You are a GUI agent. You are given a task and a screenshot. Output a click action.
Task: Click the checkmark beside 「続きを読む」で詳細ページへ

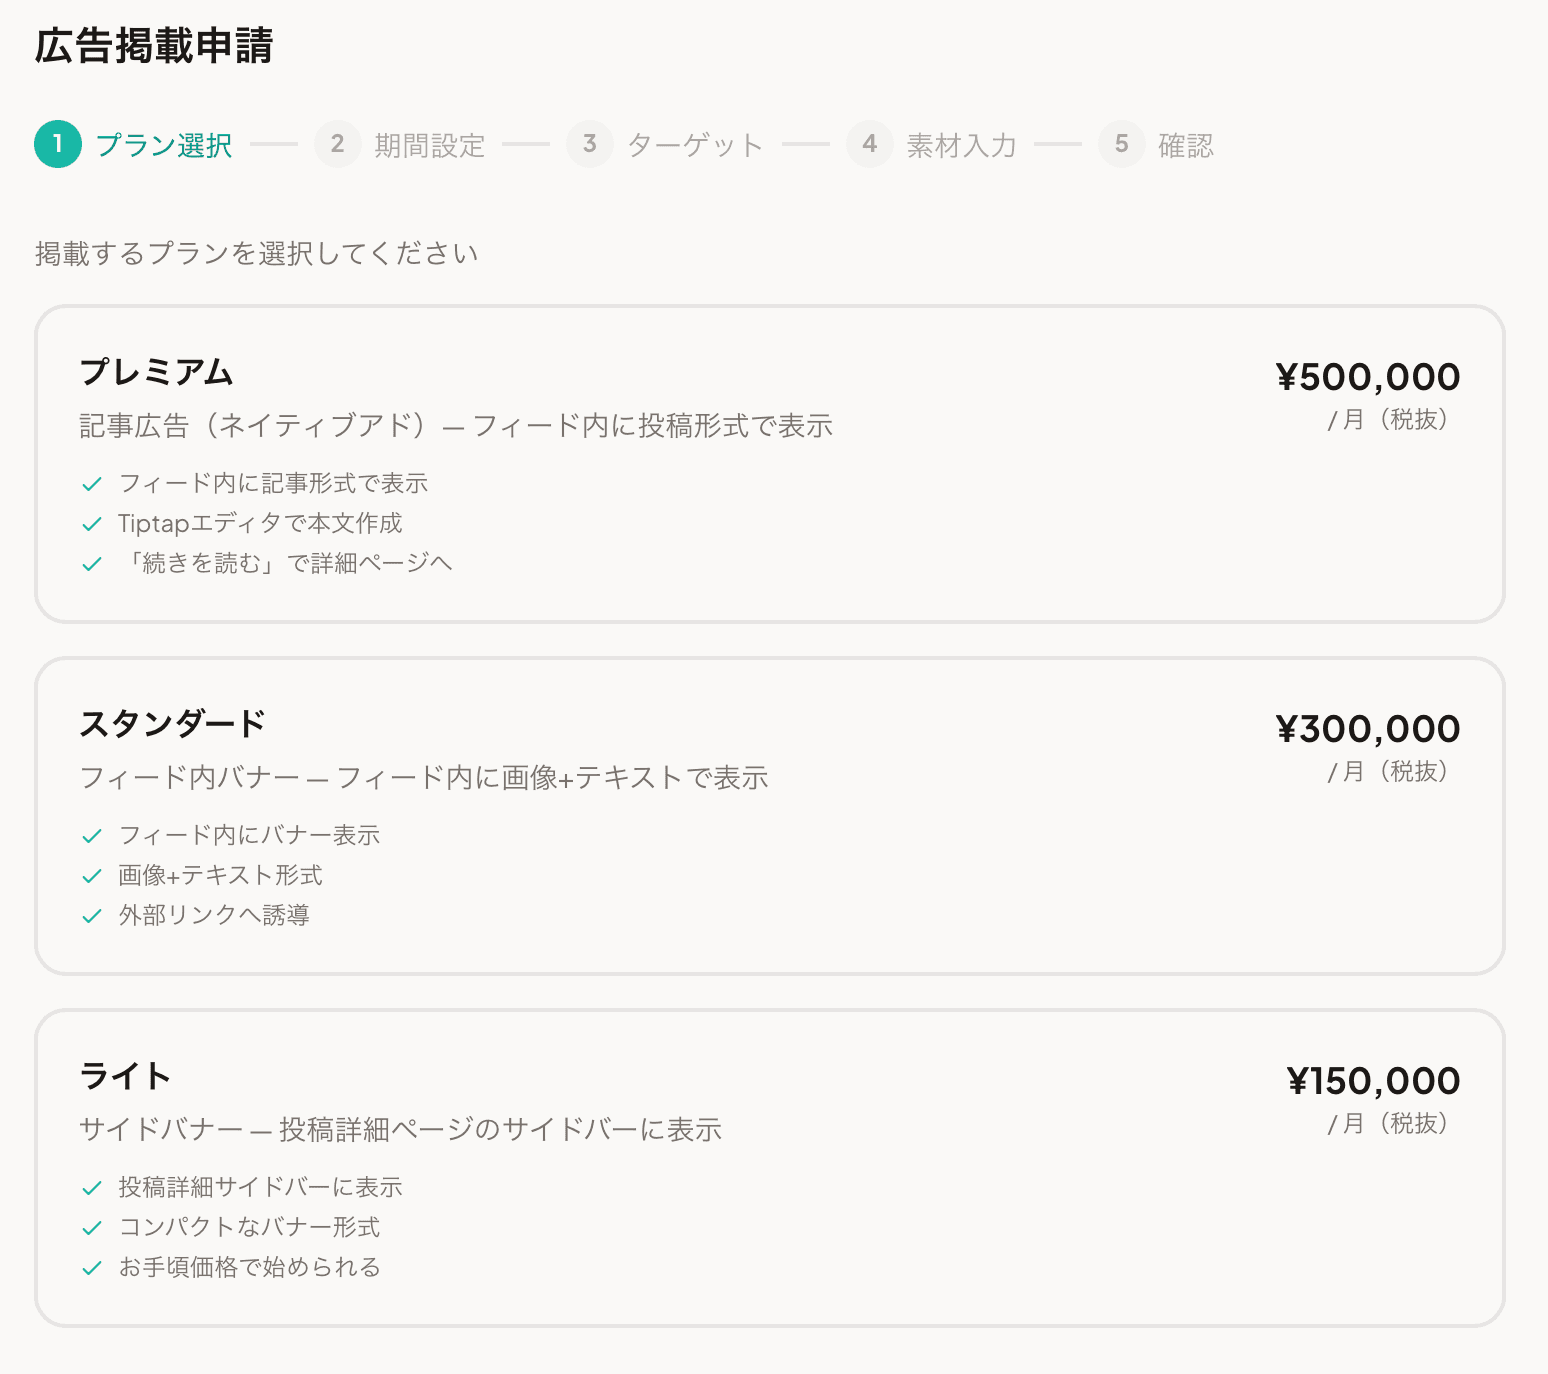(x=91, y=563)
